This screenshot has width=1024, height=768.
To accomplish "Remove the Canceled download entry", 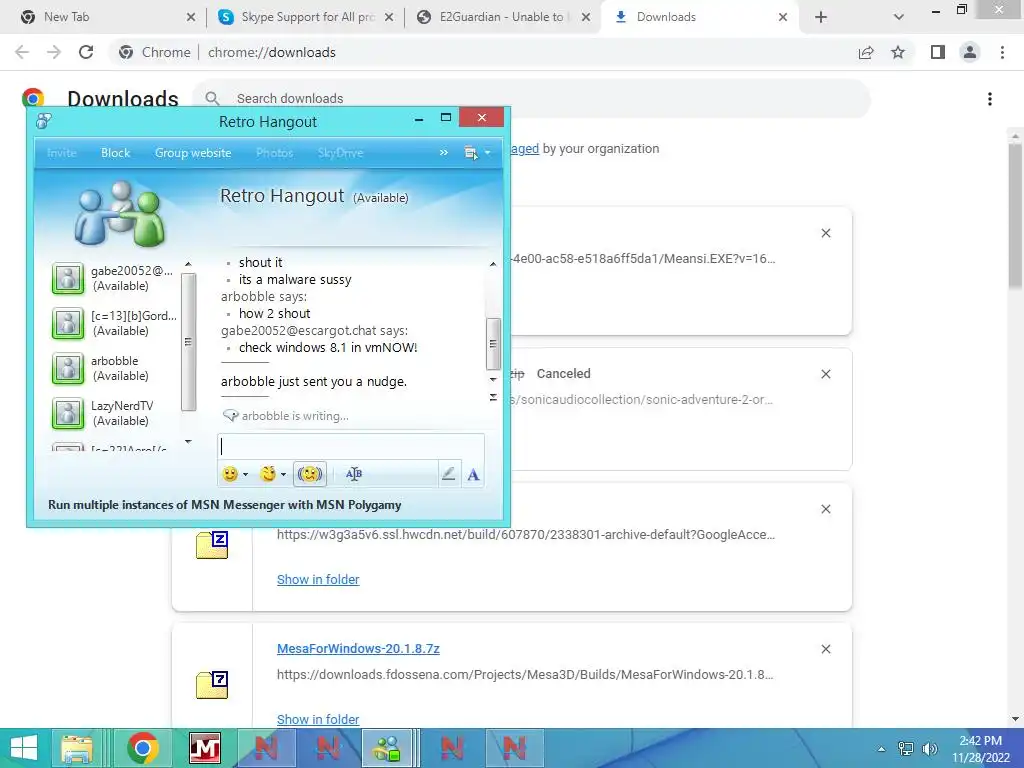I will pyautogui.click(x=825, y=374).
